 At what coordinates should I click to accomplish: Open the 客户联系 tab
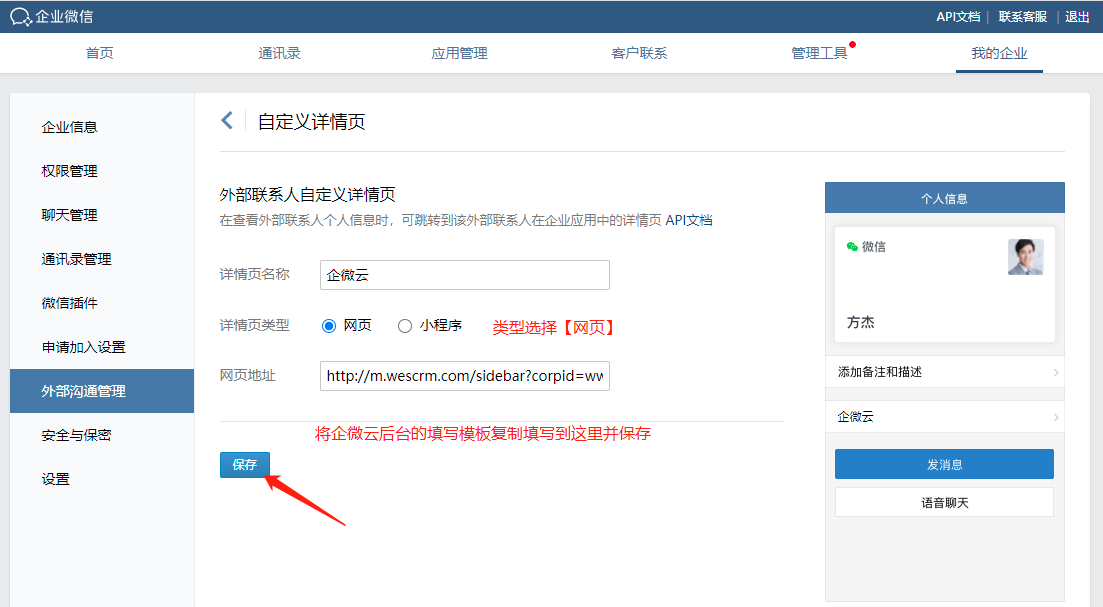tap(639, 53)
